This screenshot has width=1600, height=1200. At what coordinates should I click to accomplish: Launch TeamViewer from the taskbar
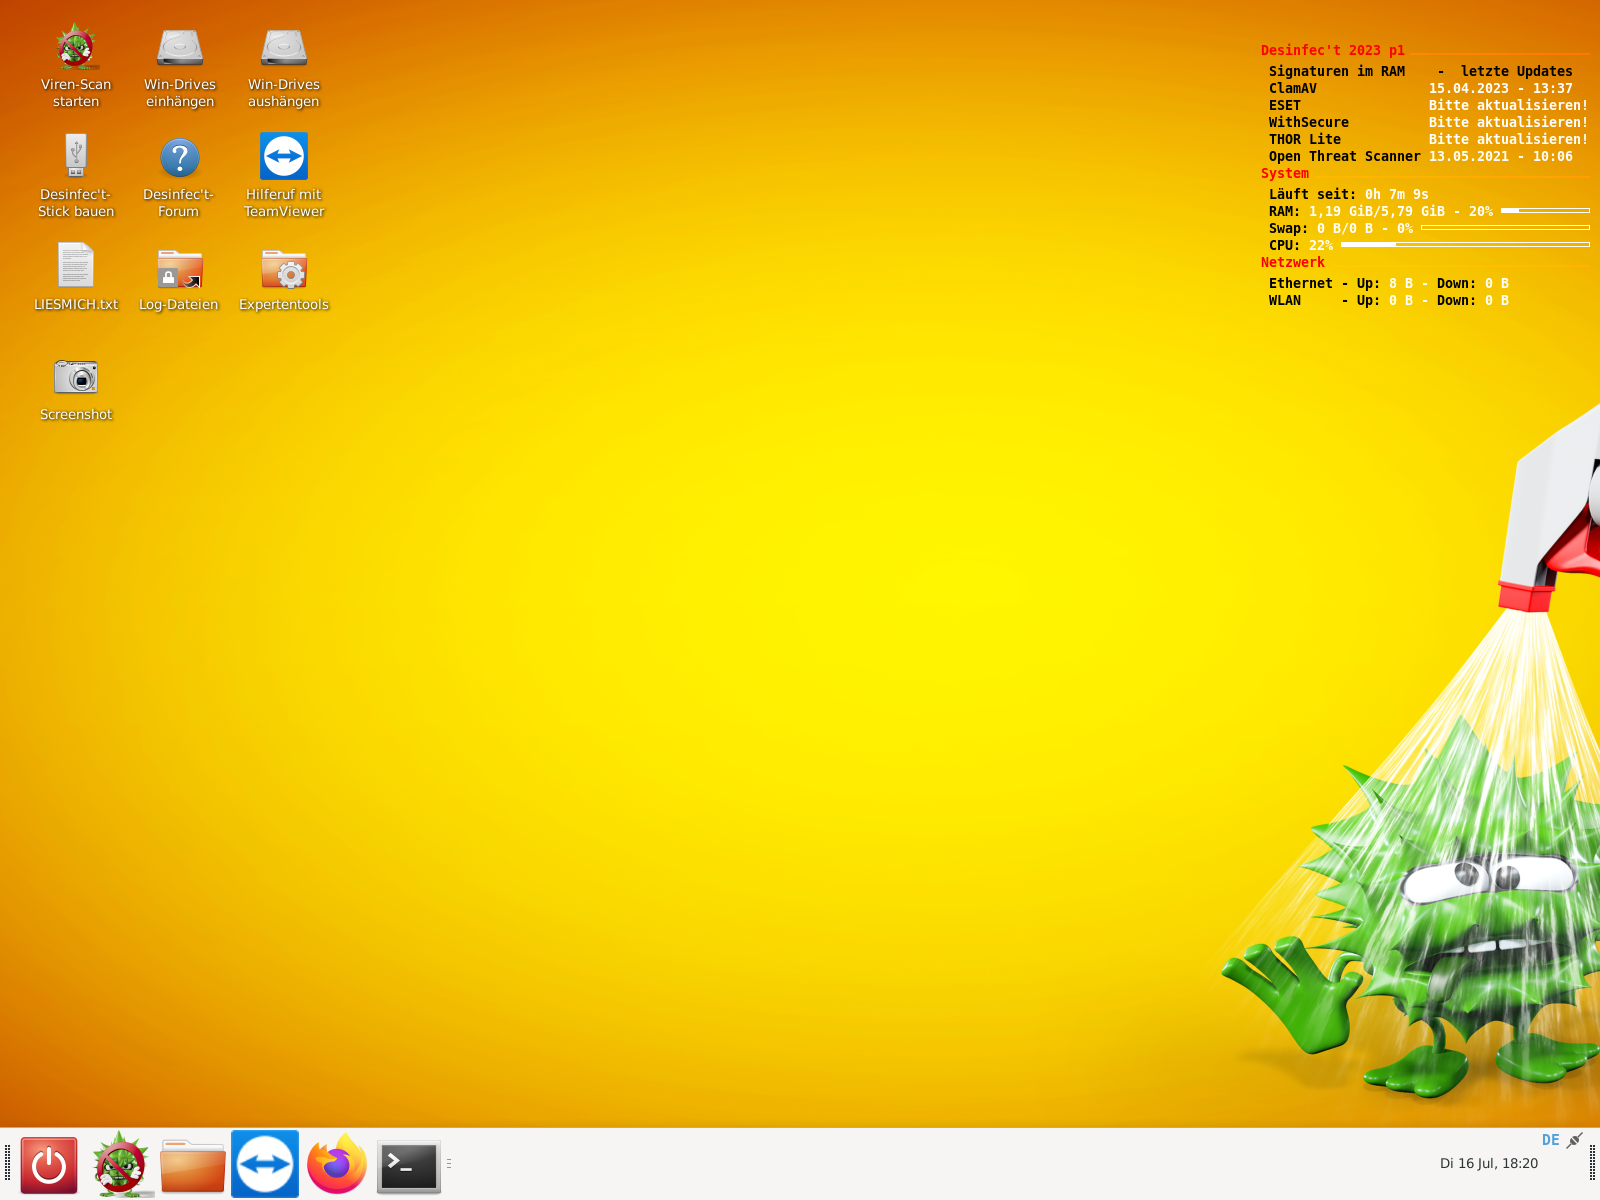265,1165
